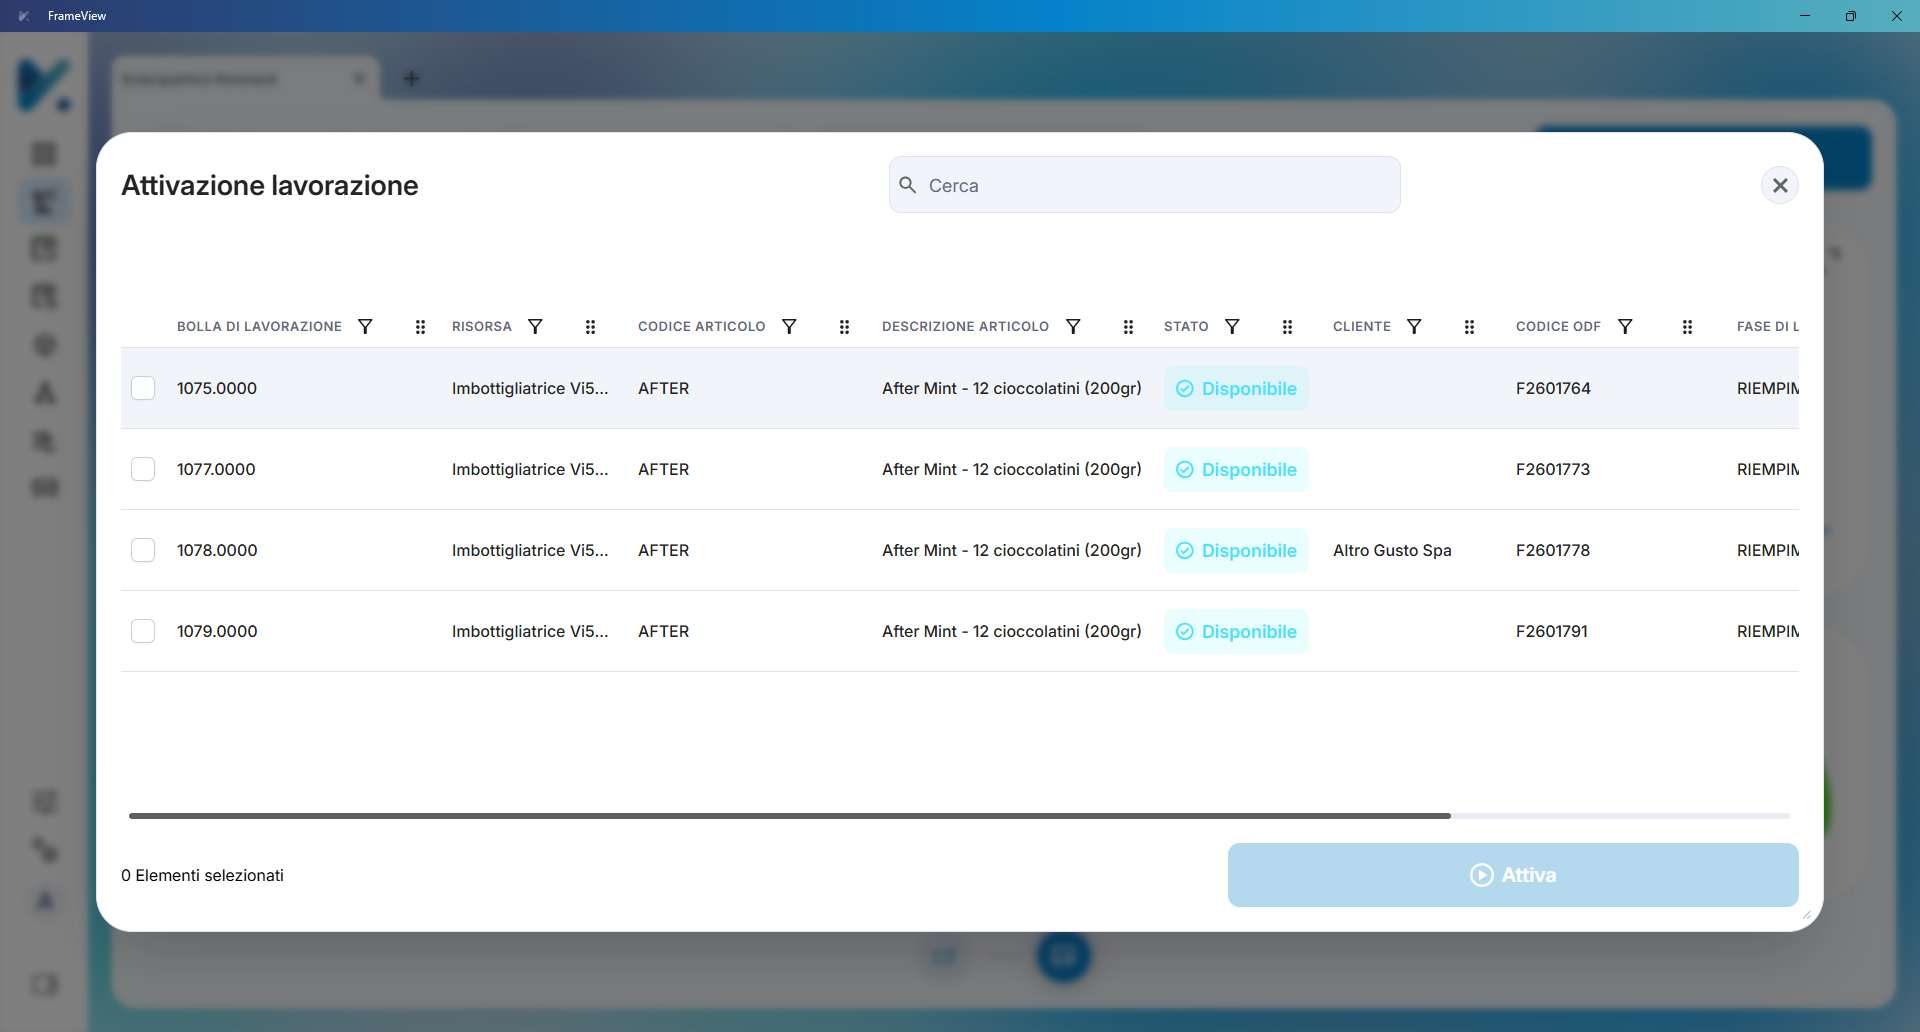
Task: Filter the Codice ODF column
Action: (x=1625, y=327)
